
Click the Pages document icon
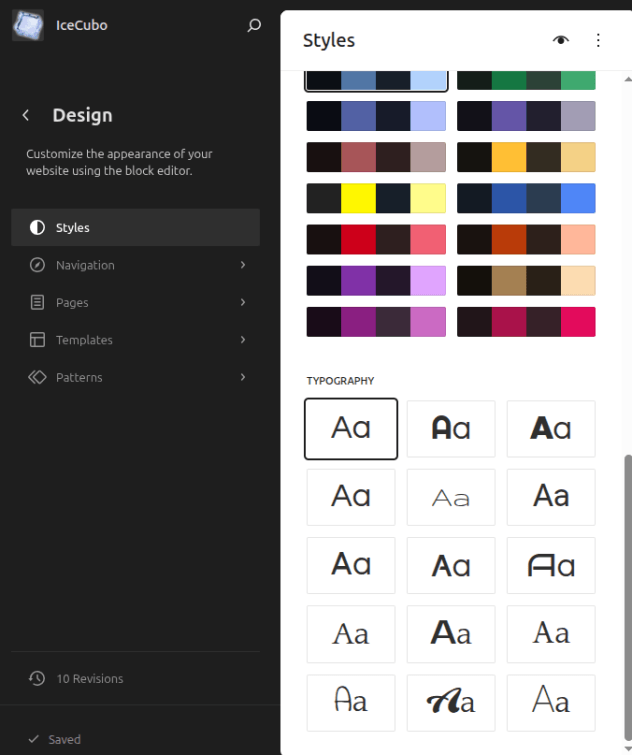pos(37,302)
